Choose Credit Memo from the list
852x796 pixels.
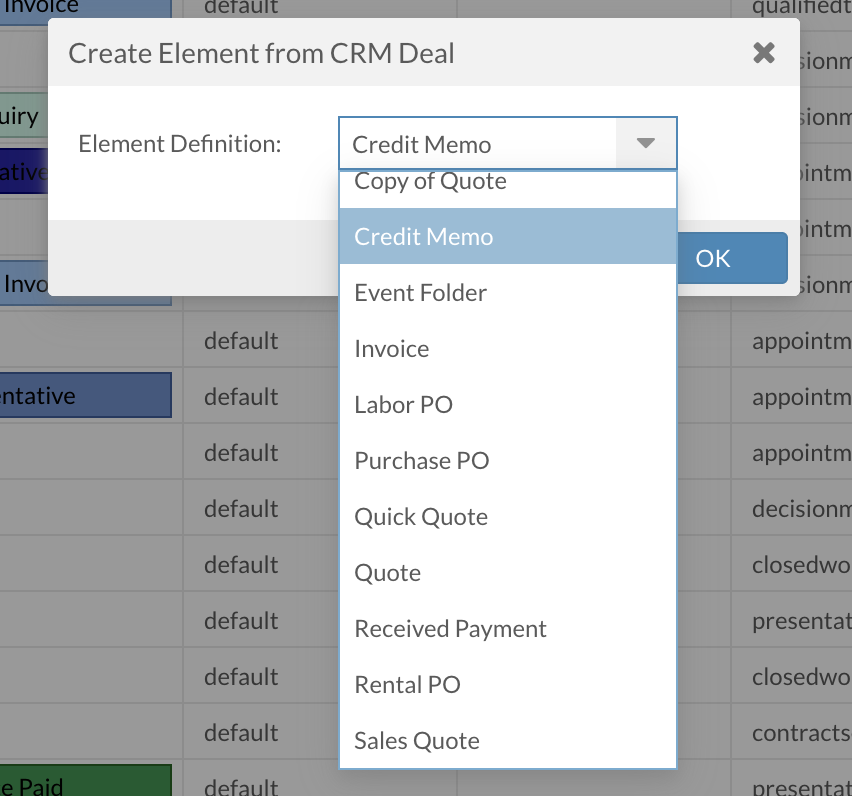pyautogui.click(x=424, y=237)
